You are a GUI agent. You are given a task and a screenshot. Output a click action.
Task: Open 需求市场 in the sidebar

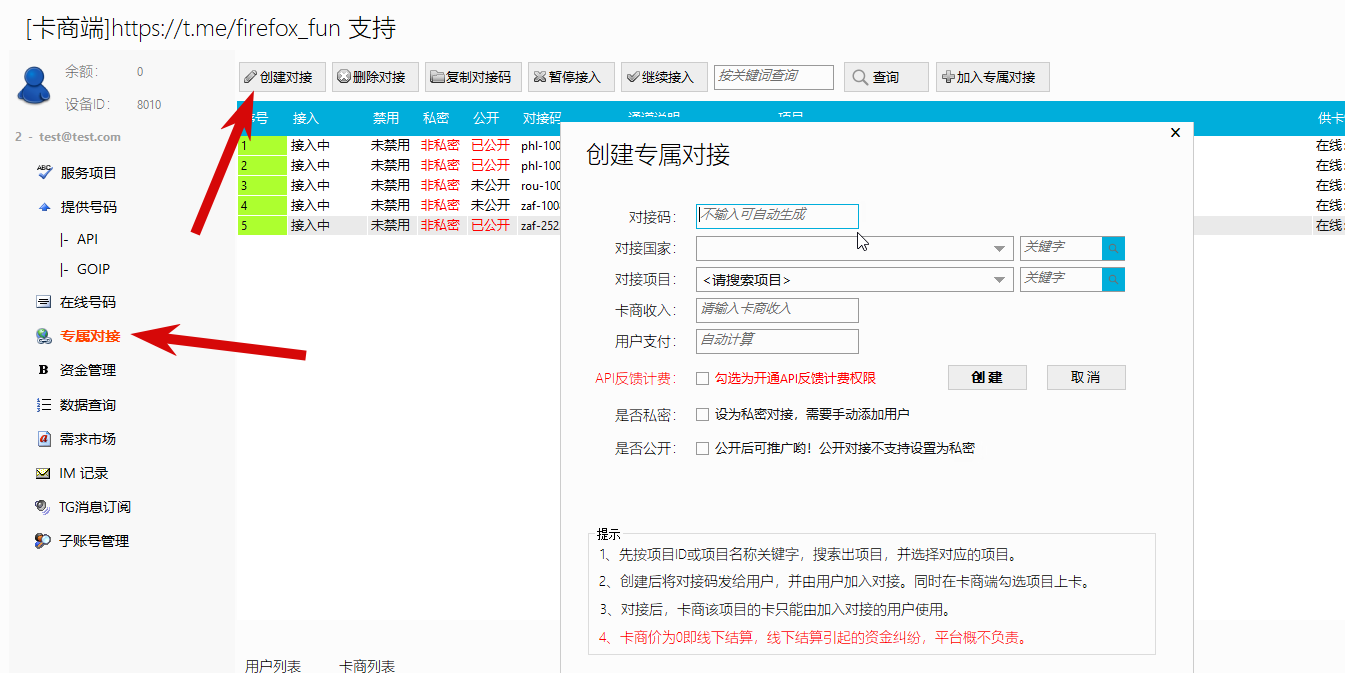point(88,439)
